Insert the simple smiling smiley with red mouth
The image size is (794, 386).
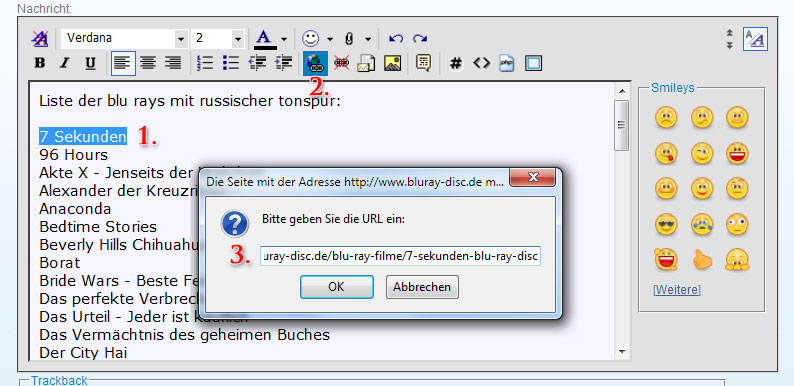coord(702,188)
